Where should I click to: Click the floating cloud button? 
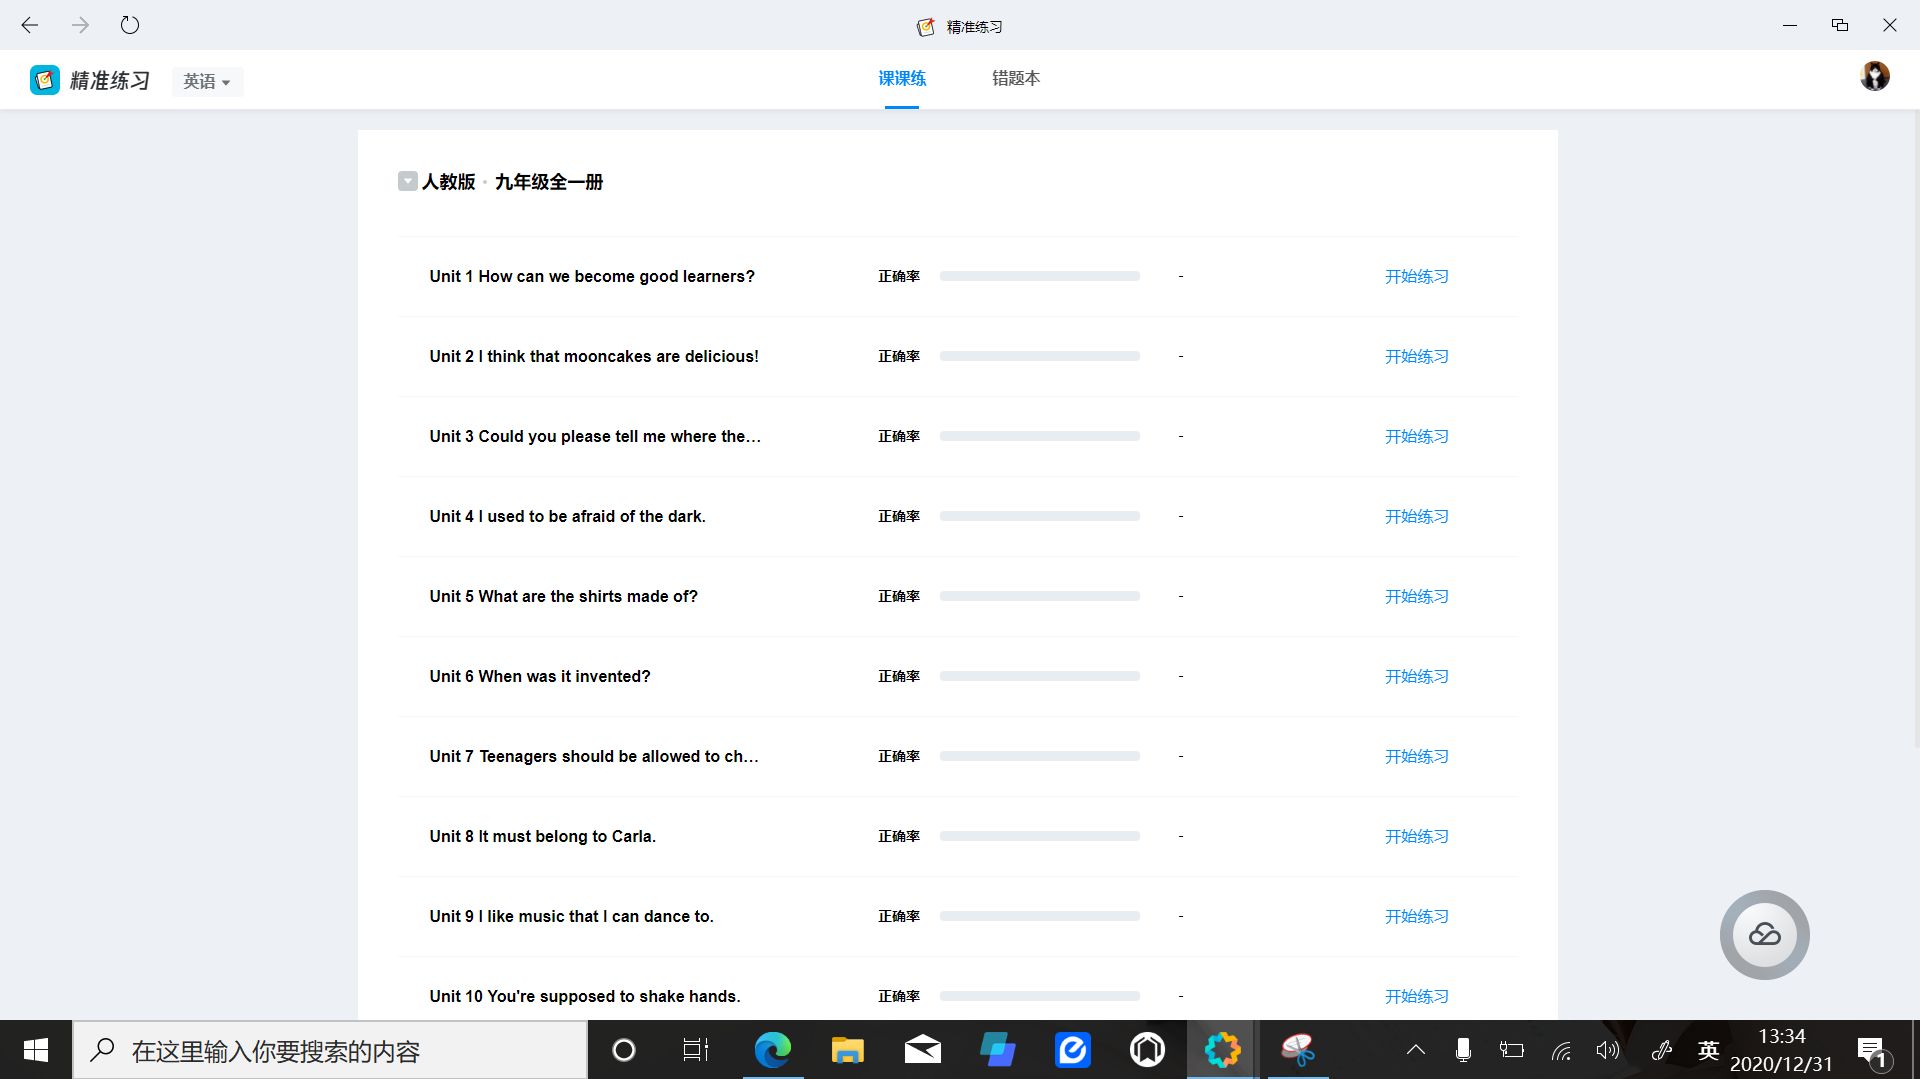1764,934
